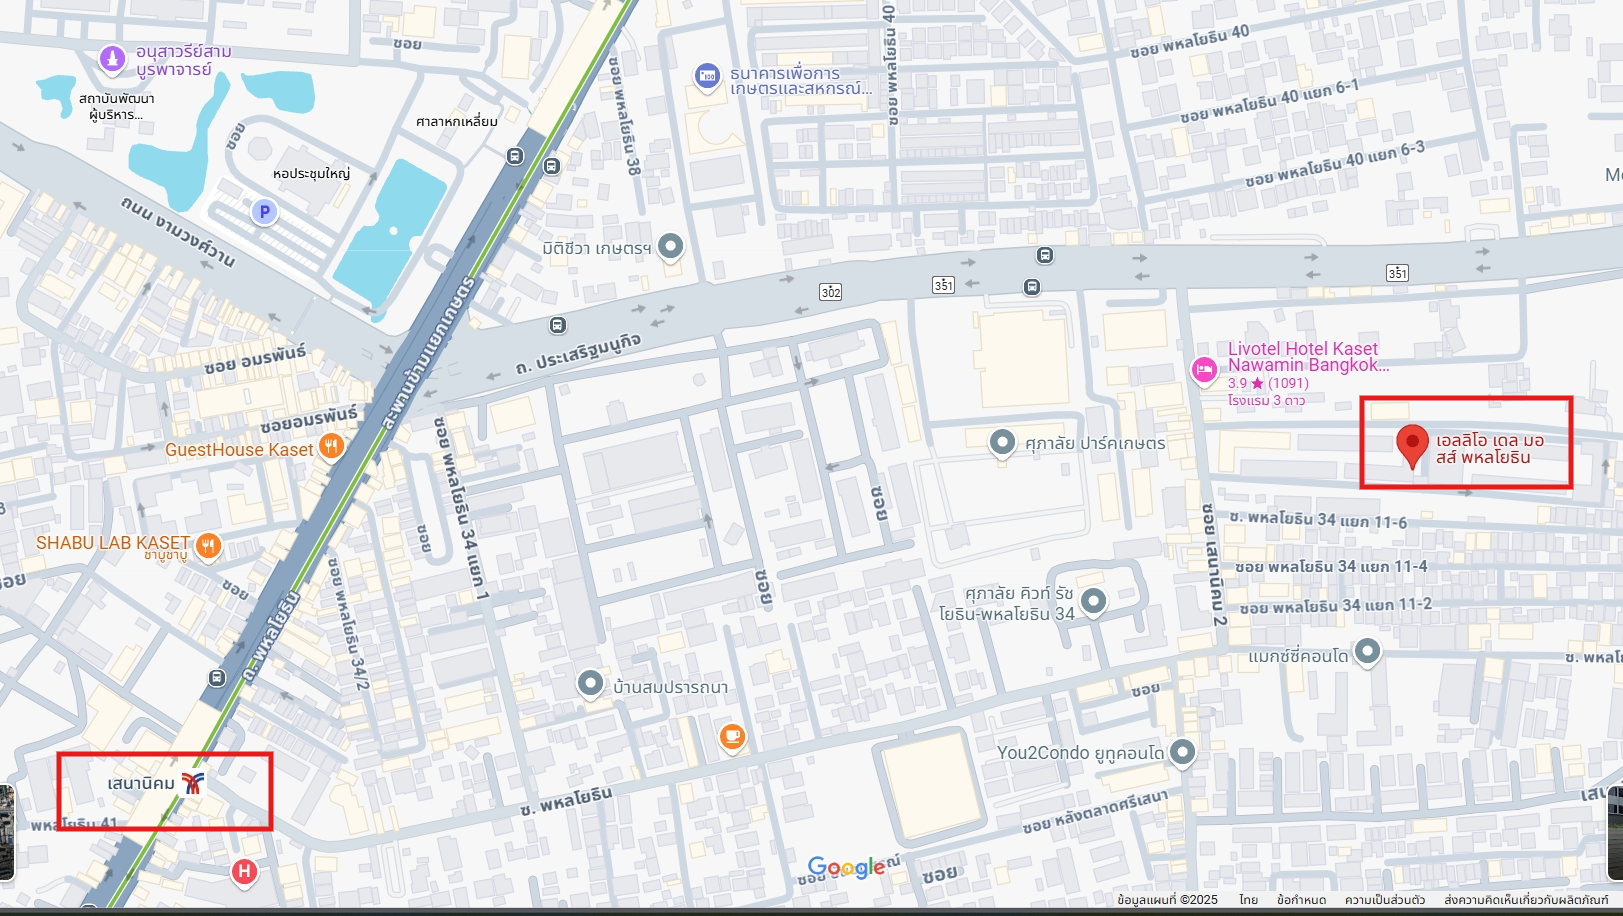1623x916 pixels.
Task: Open GuestHouse Kaset restaurant marker
Action: coord(331,447)
